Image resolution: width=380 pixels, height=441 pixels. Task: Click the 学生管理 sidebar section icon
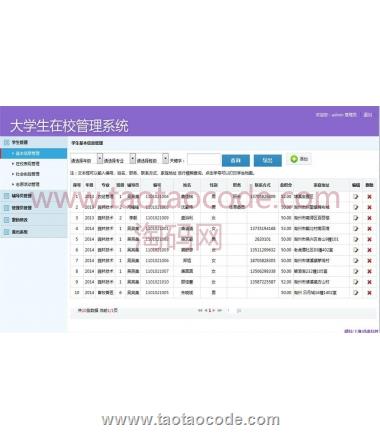(7, 142)
